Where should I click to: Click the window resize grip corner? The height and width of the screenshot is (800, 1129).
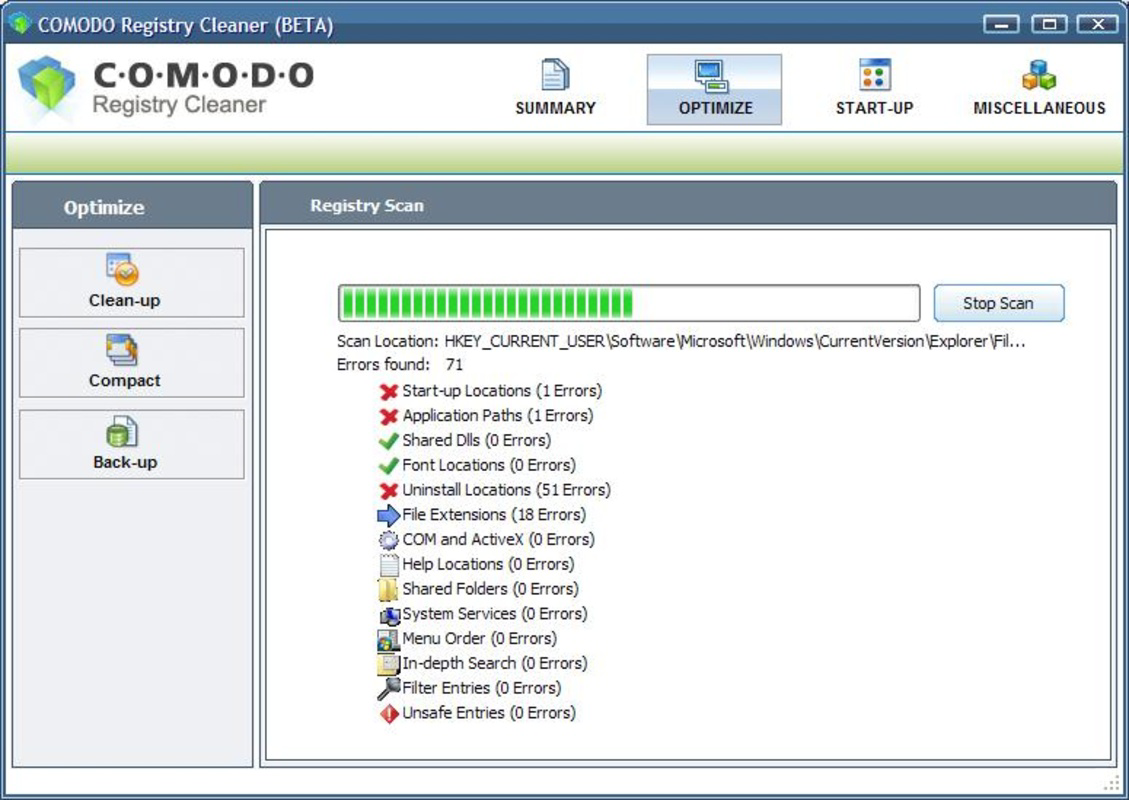click(1113, 783)
